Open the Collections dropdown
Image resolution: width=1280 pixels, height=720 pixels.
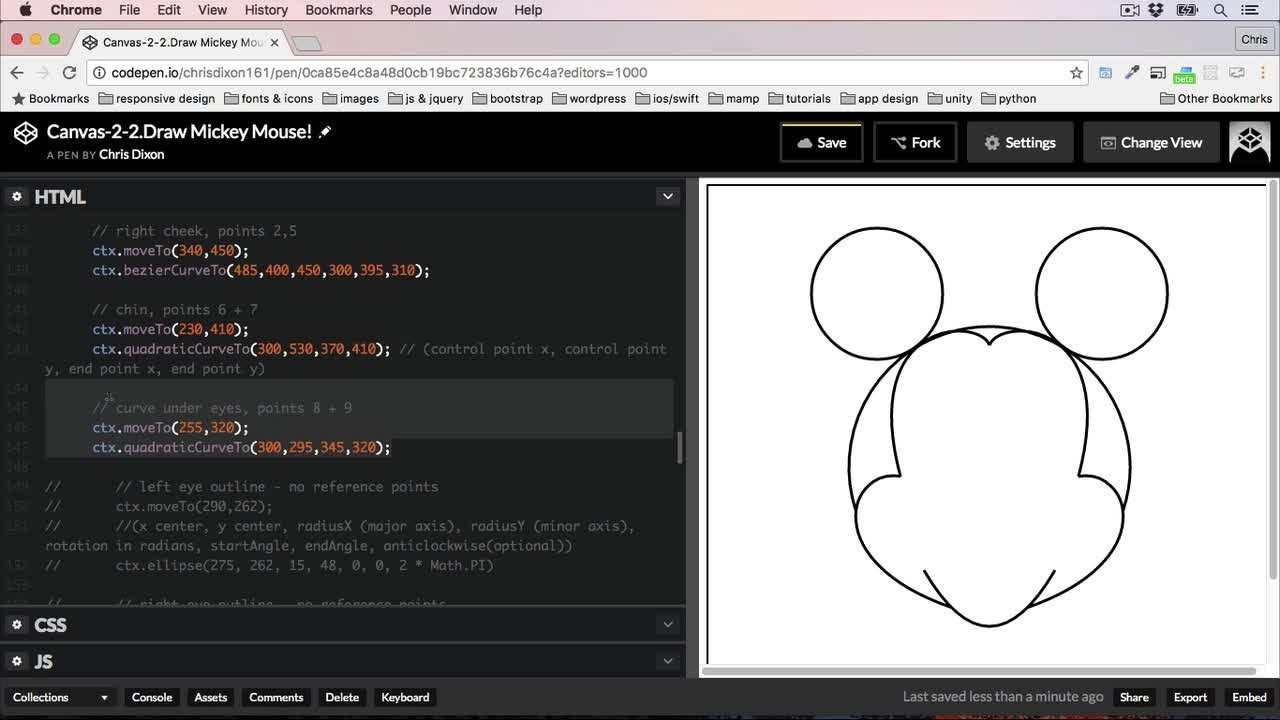pyautogui.click(x=60, y=697)
